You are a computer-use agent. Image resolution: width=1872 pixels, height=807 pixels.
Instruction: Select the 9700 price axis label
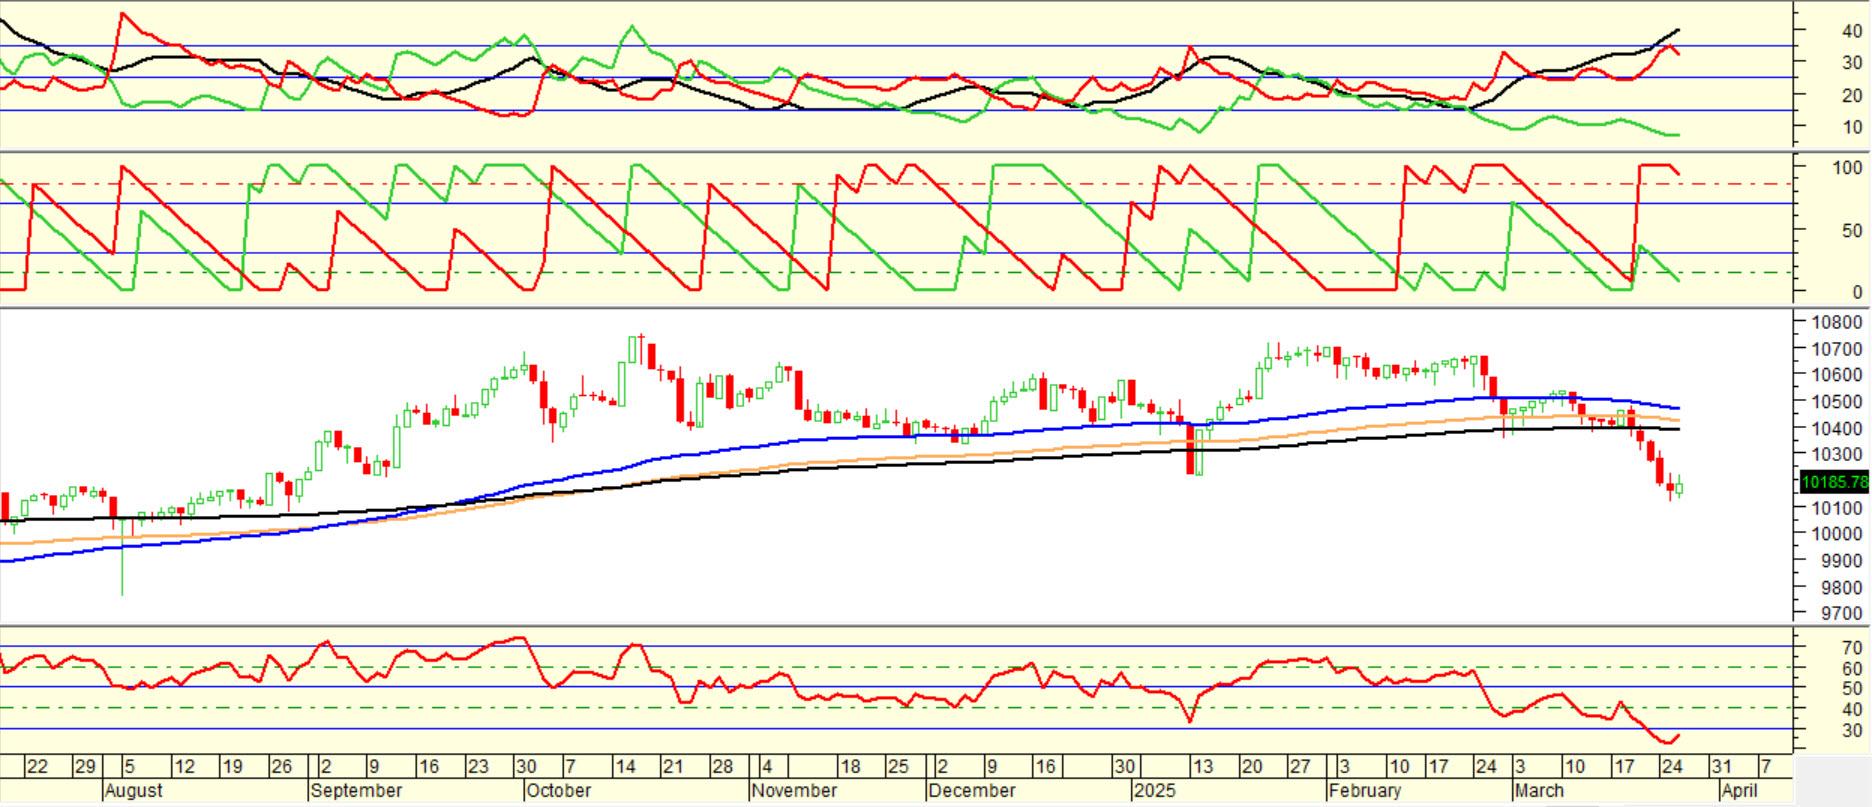[1841, 614]
